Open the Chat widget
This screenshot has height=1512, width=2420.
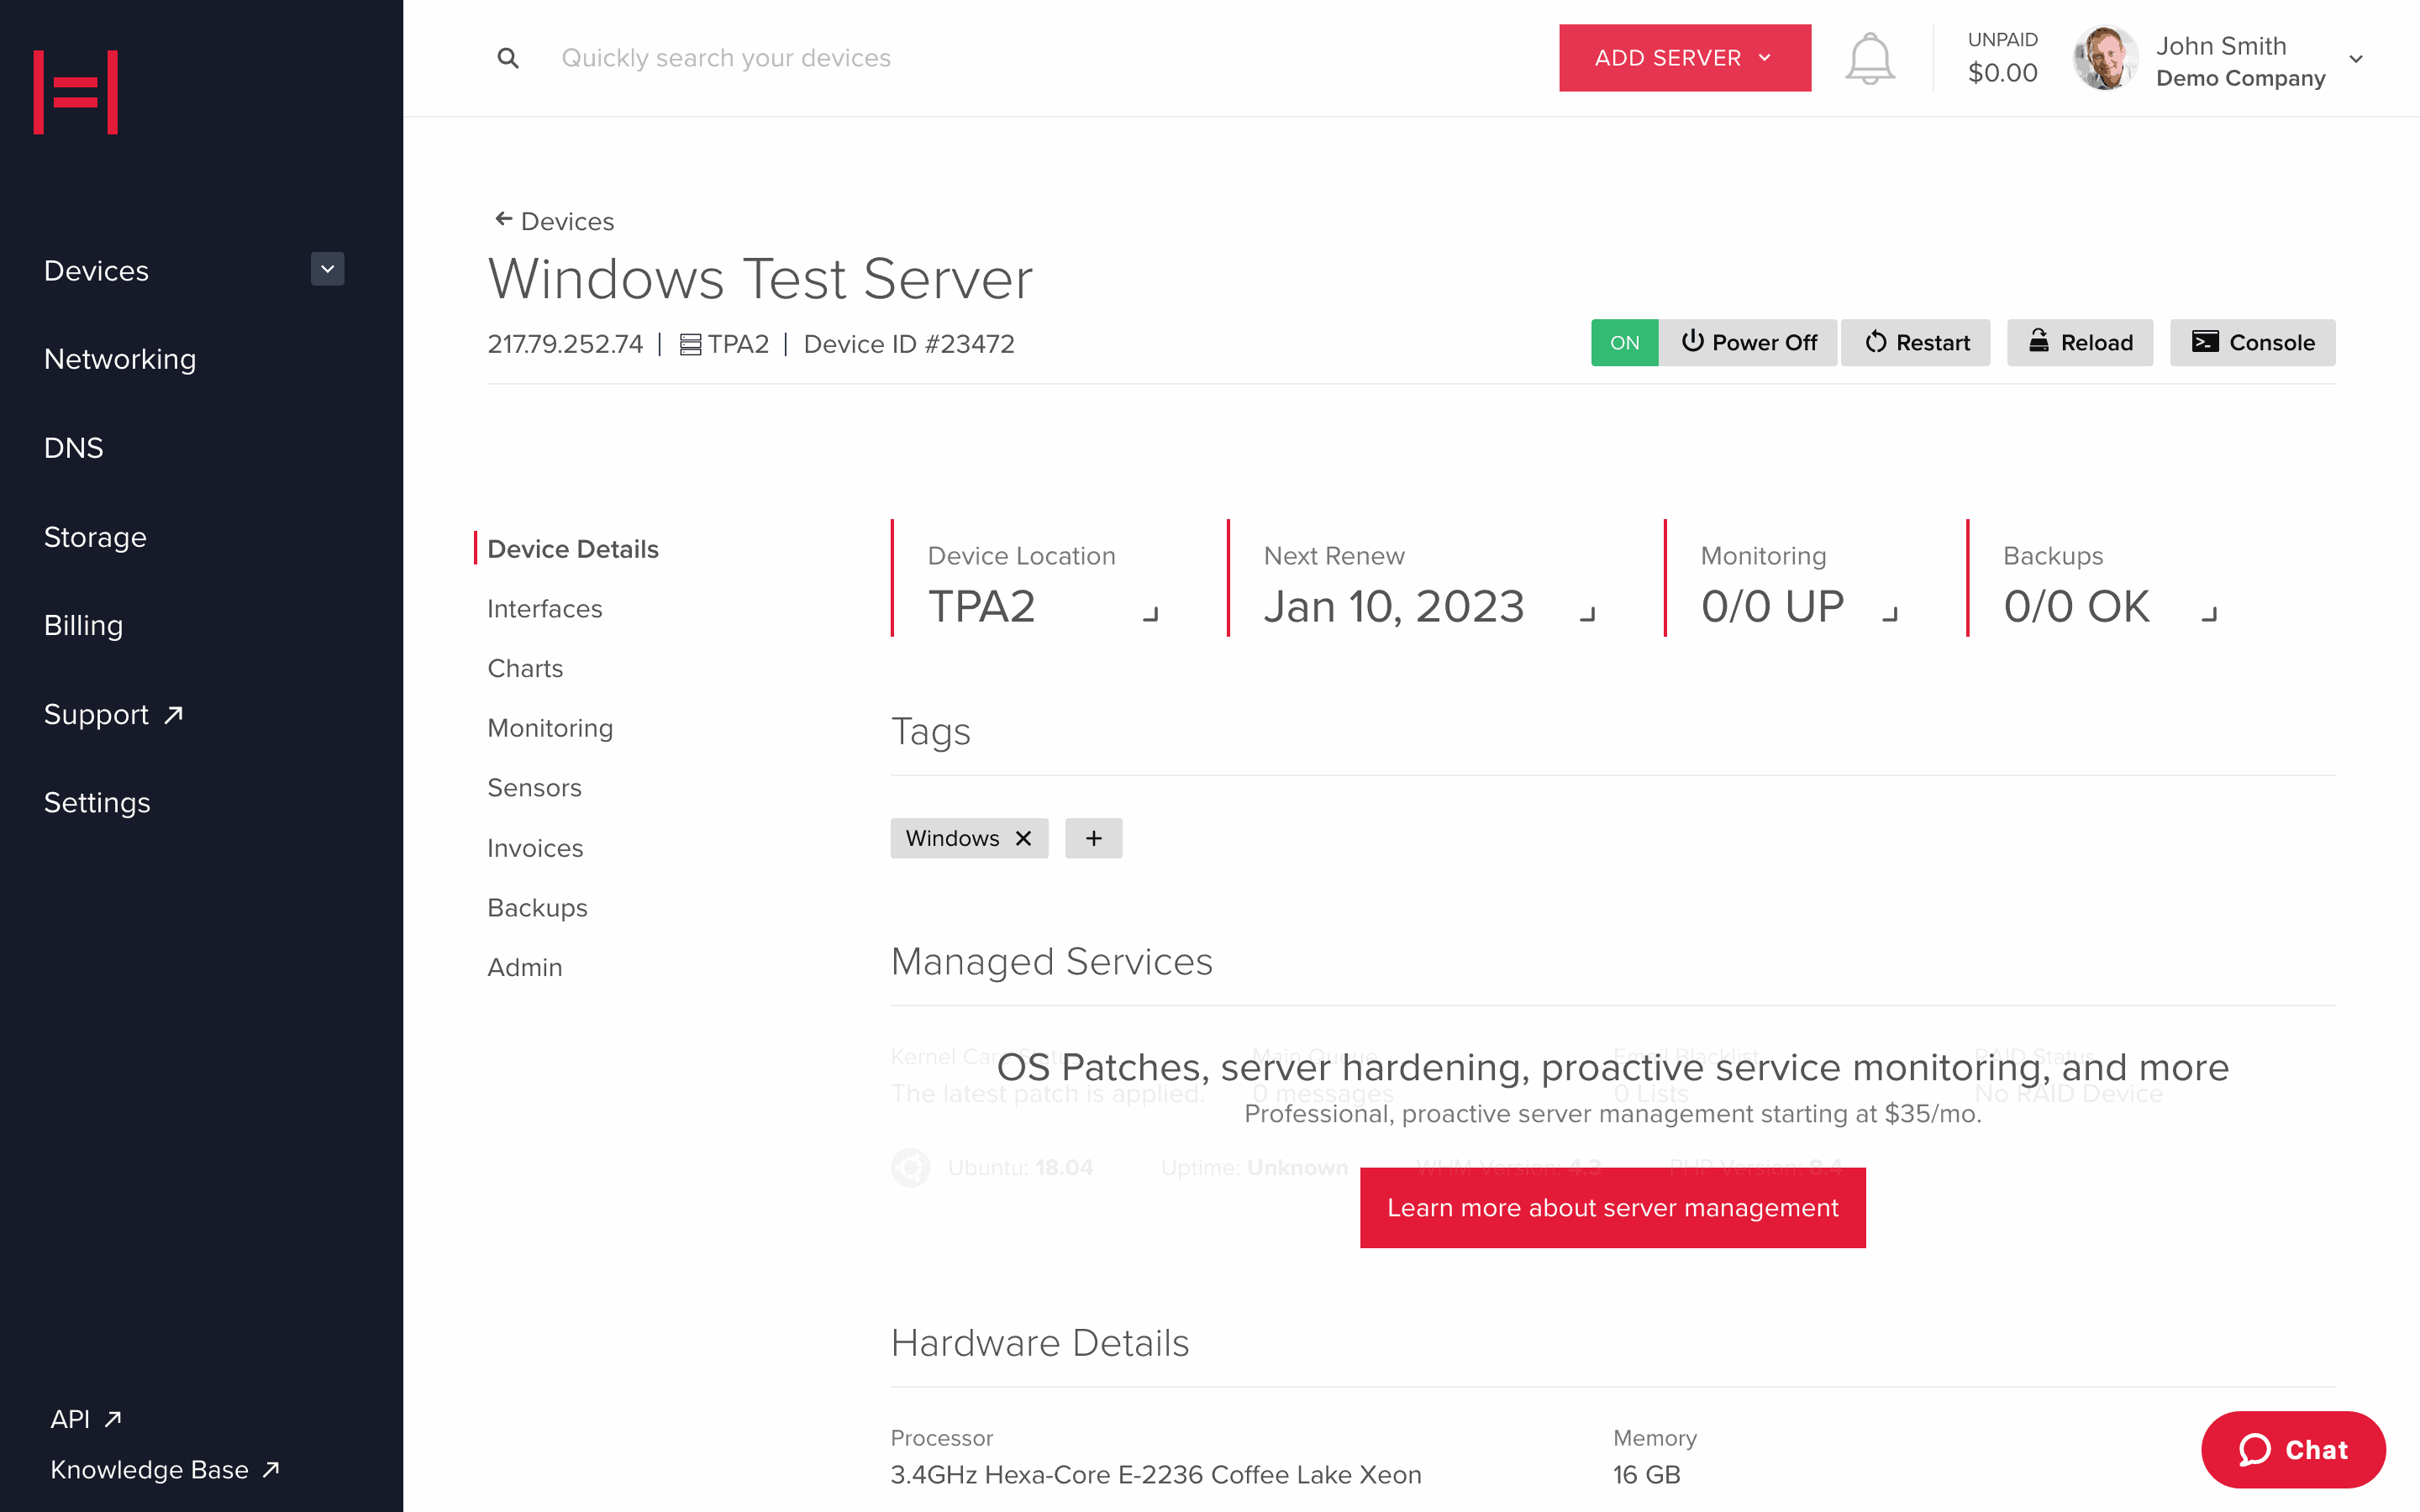pyautogui.click(x=2293, y=1449)
